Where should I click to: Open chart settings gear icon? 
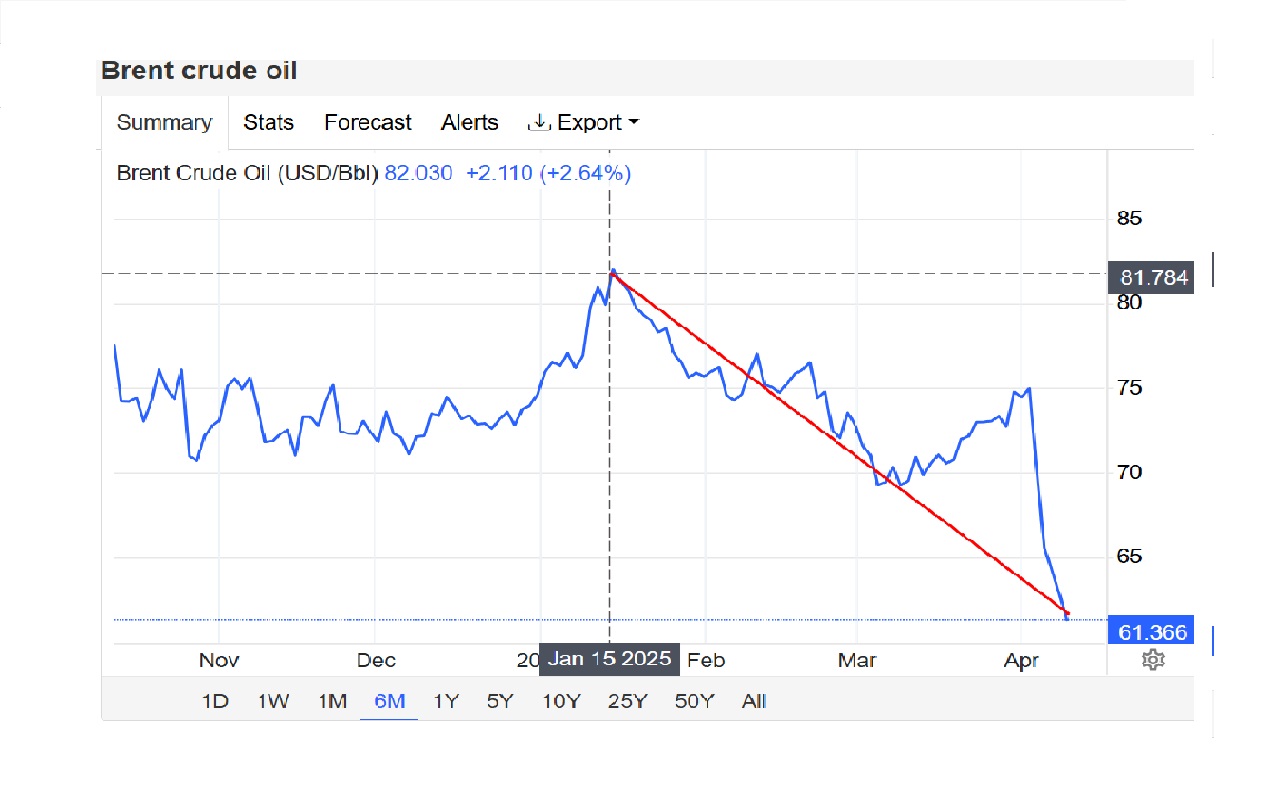coord(1153,660)
